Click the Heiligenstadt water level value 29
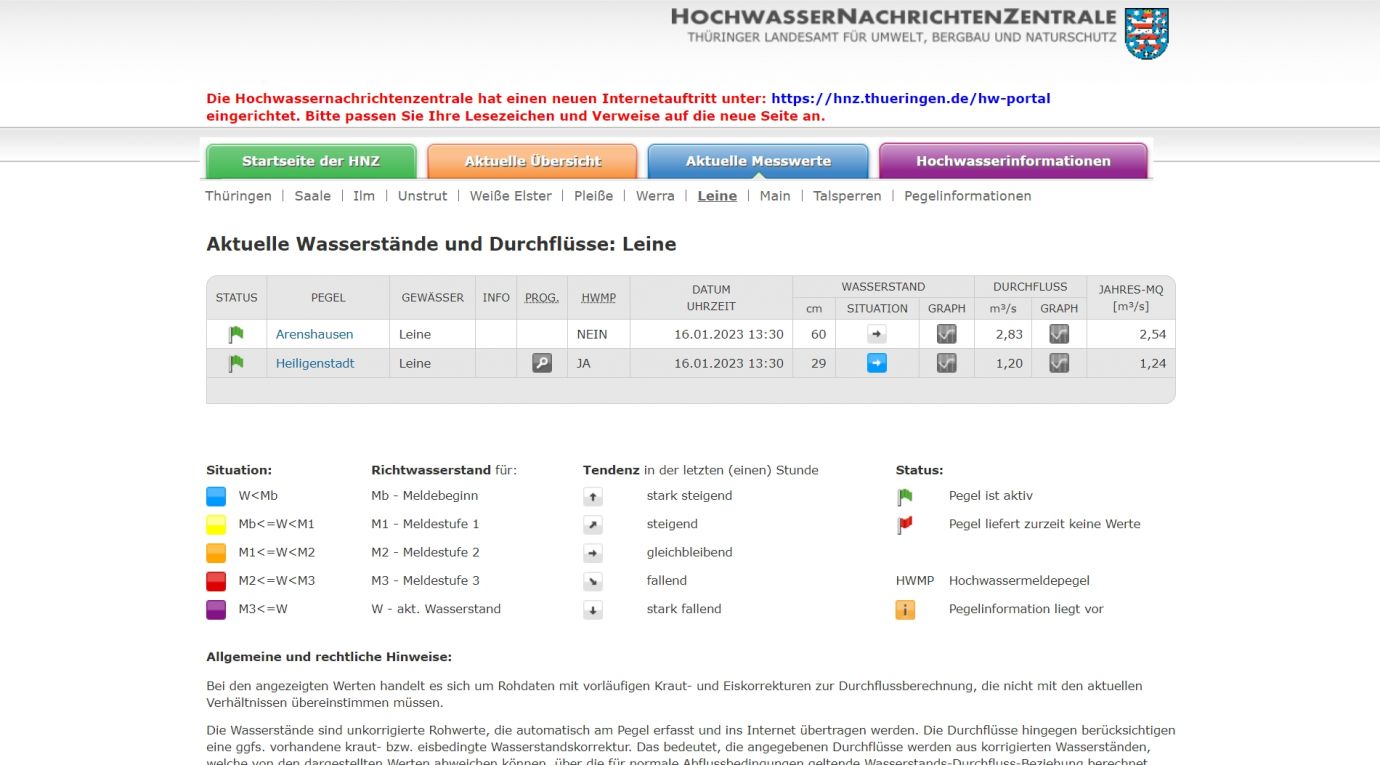This screenshot has width=1380, height=765. pyautogui.click(x=819, y=363)
